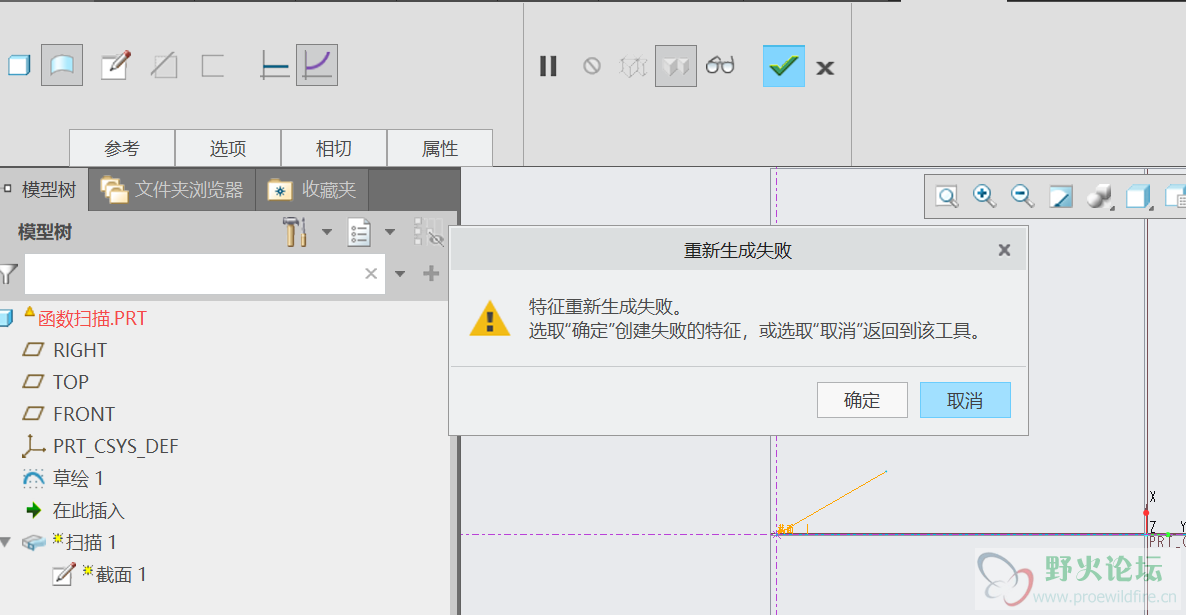
Task: Select 函数扫描.PRT in model tree
Action: (x=92, y=318)
